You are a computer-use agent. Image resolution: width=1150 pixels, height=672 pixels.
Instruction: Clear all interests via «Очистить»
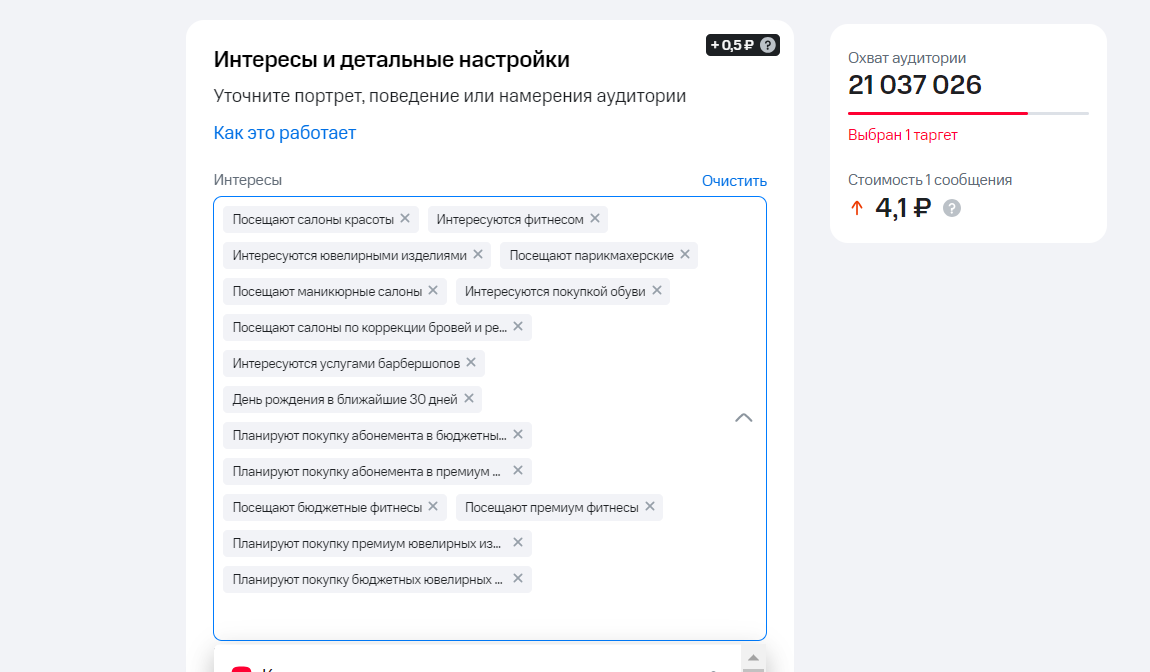pyautogui.click(x=733, y=180)
